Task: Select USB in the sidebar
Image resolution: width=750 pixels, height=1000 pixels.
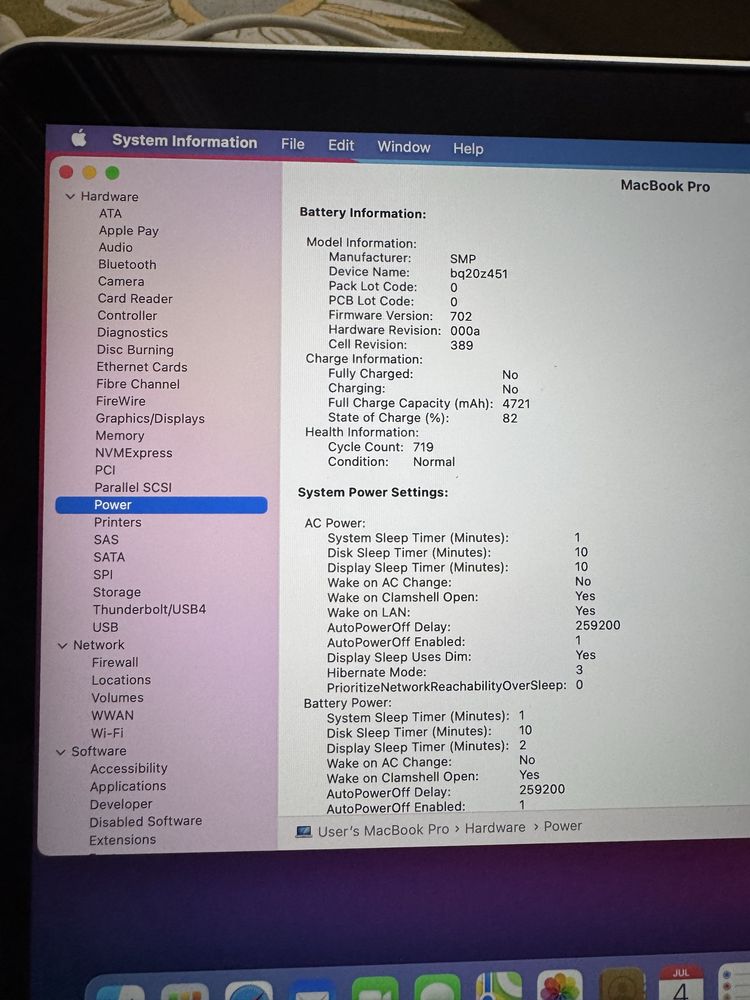Action: [105, 628]
